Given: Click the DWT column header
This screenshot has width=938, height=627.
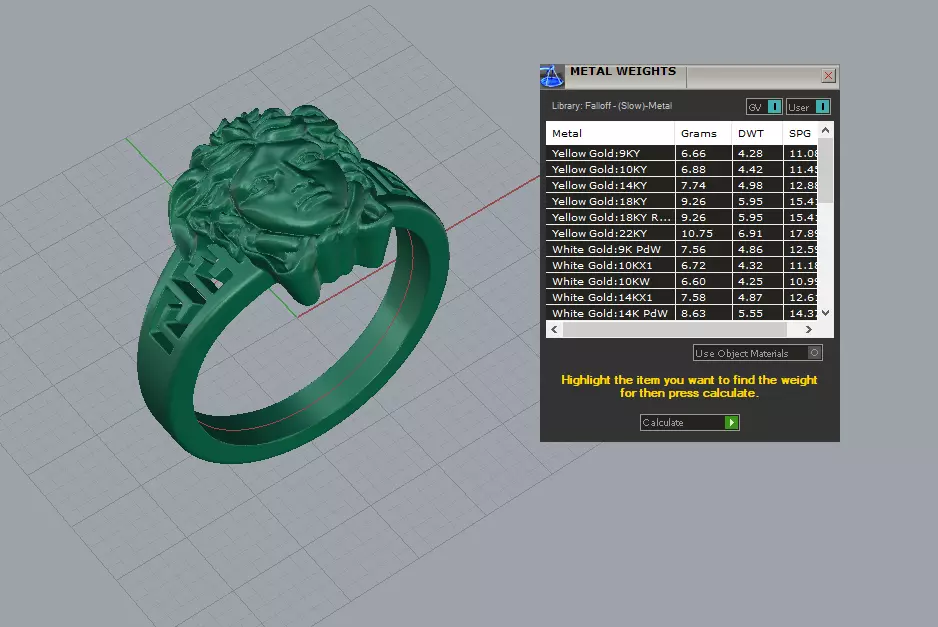Looking at the screenshot, I should pyautogui.click(x=757, y=133).
